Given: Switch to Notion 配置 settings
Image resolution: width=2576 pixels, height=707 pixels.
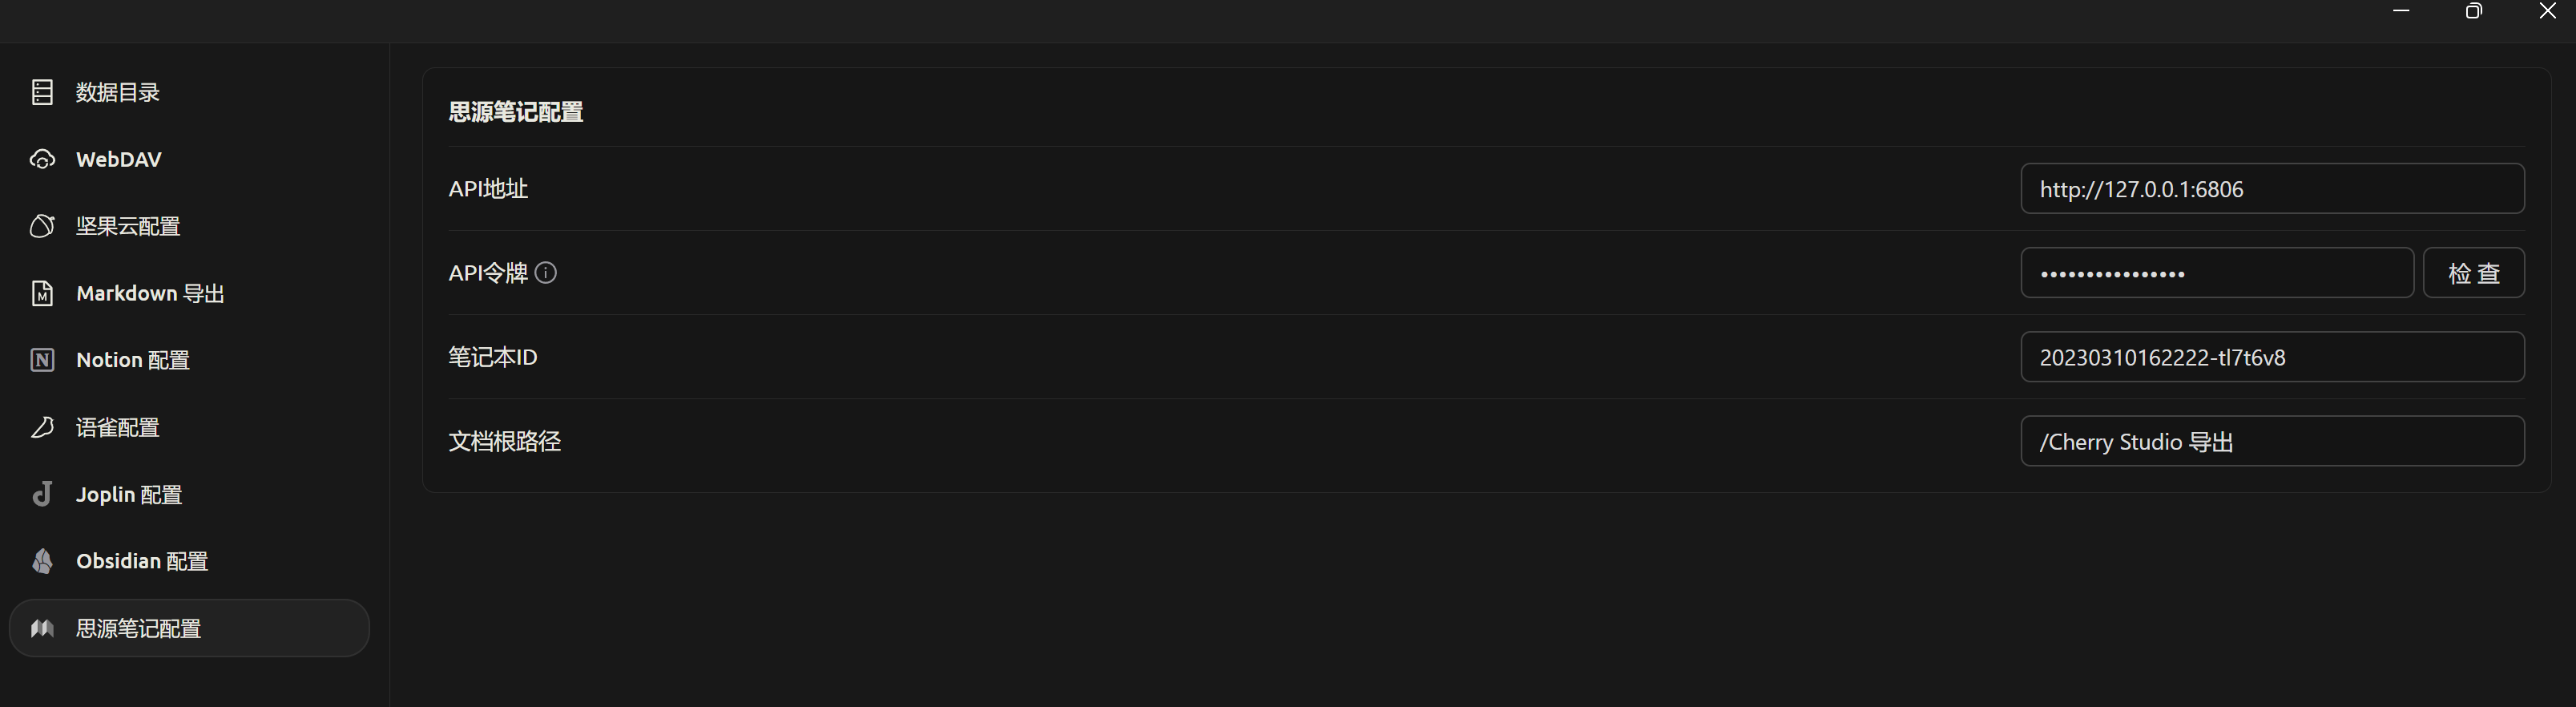Looking at the screenshot, I should coord(133,360).
